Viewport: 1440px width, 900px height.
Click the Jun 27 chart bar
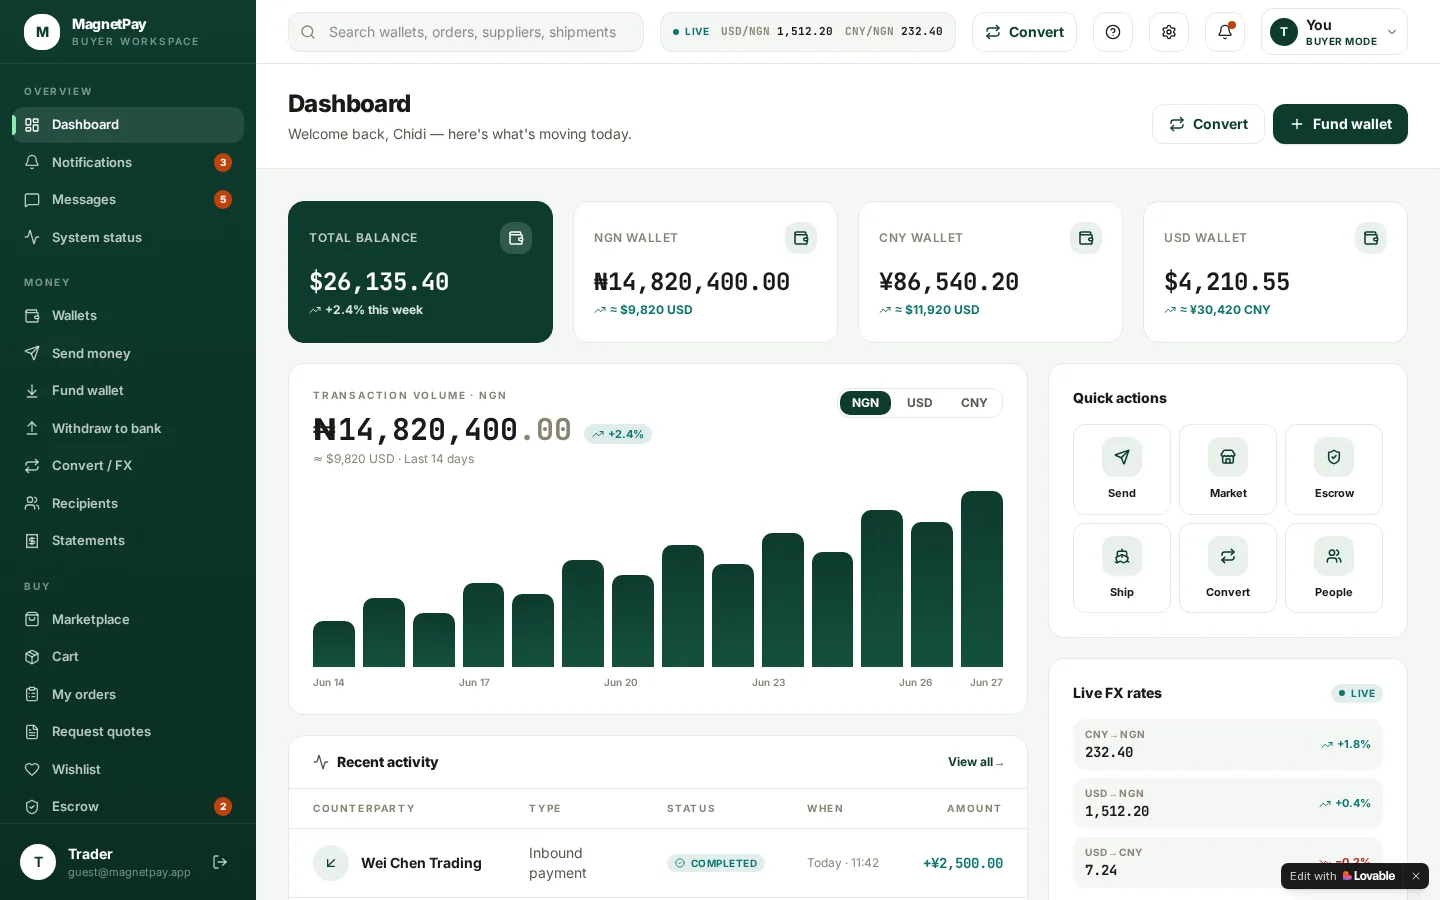(982, 579)
